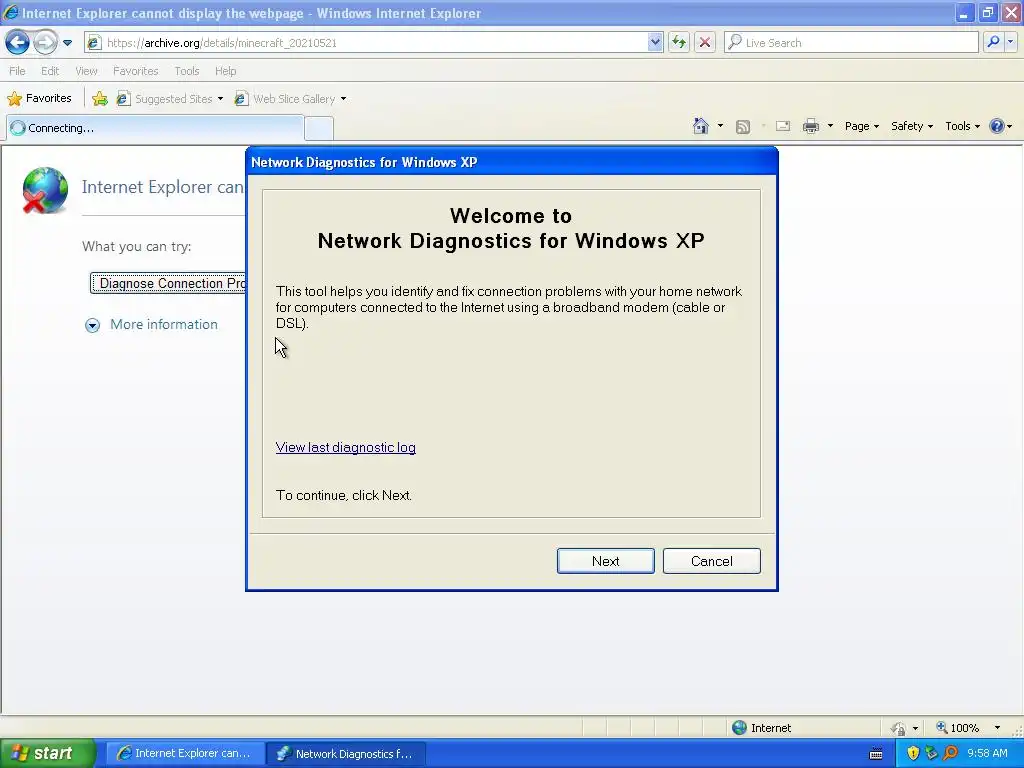The height and width of the screenshot is (768, 1024).
Task: Click the orange magnifier tray icon
Action: coord(950,753)
